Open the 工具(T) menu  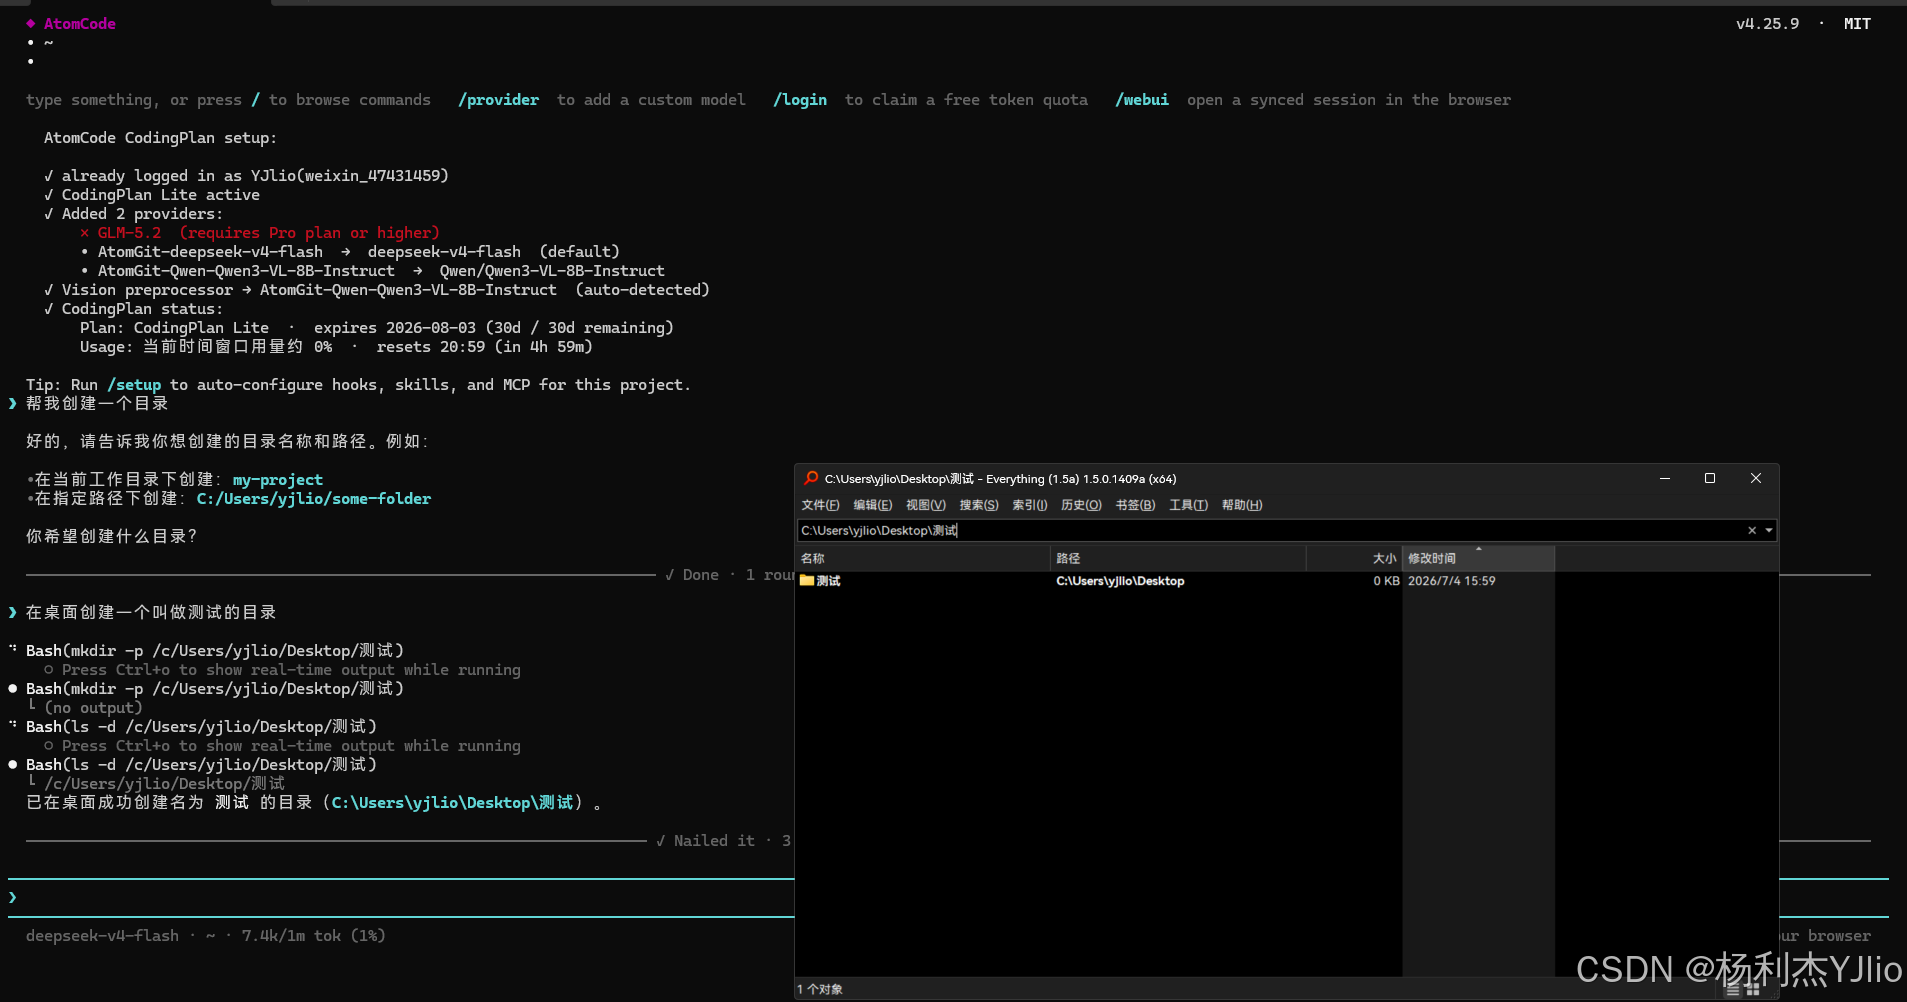pos(1188,505)
